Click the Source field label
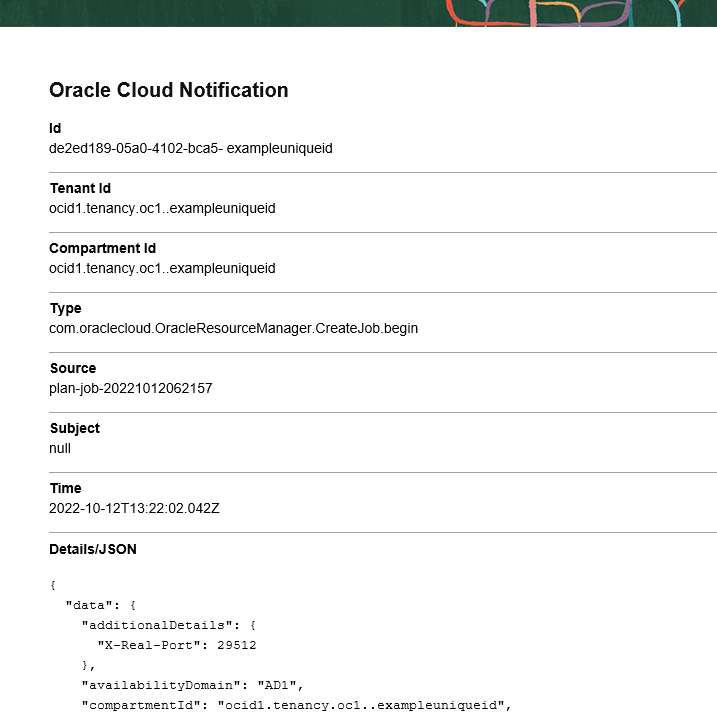717x717 pixels. point(73,368)
